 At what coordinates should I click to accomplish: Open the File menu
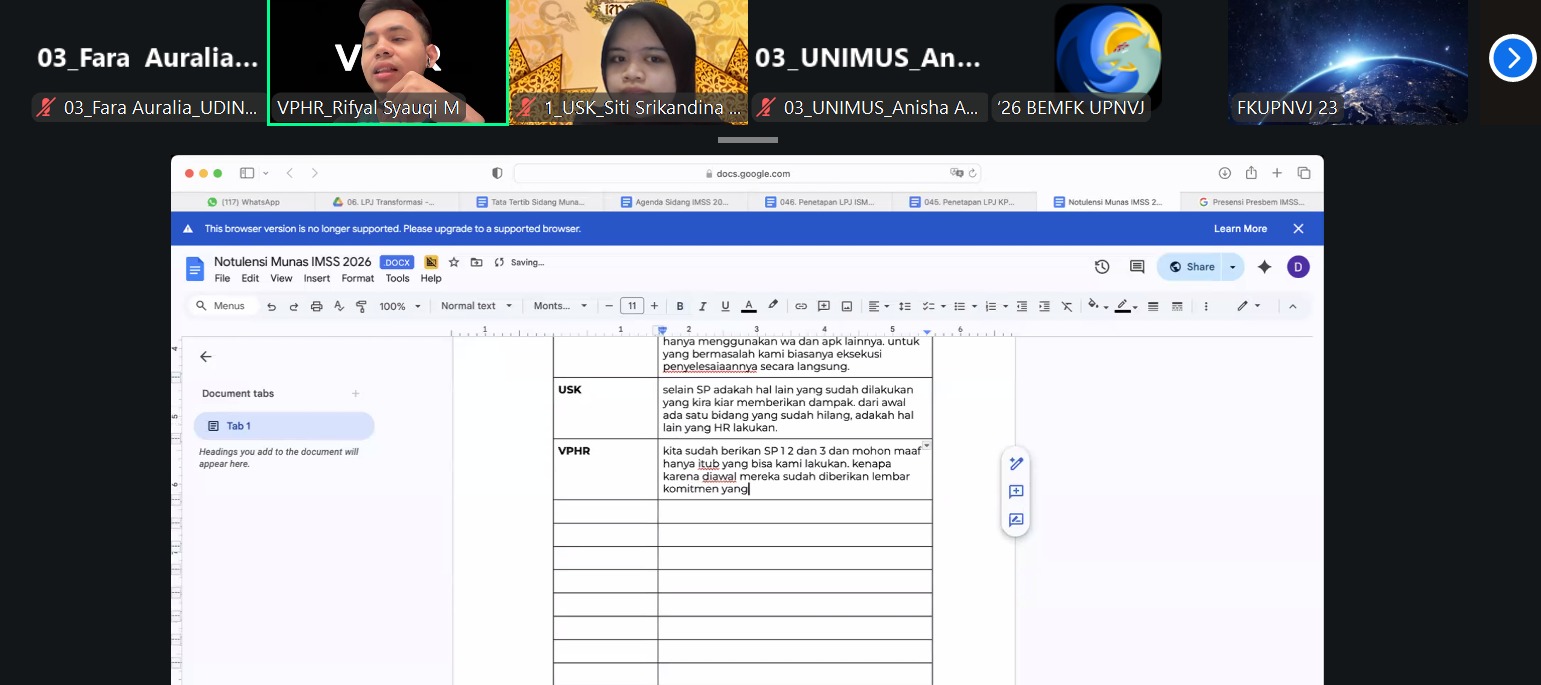(222, 279)
